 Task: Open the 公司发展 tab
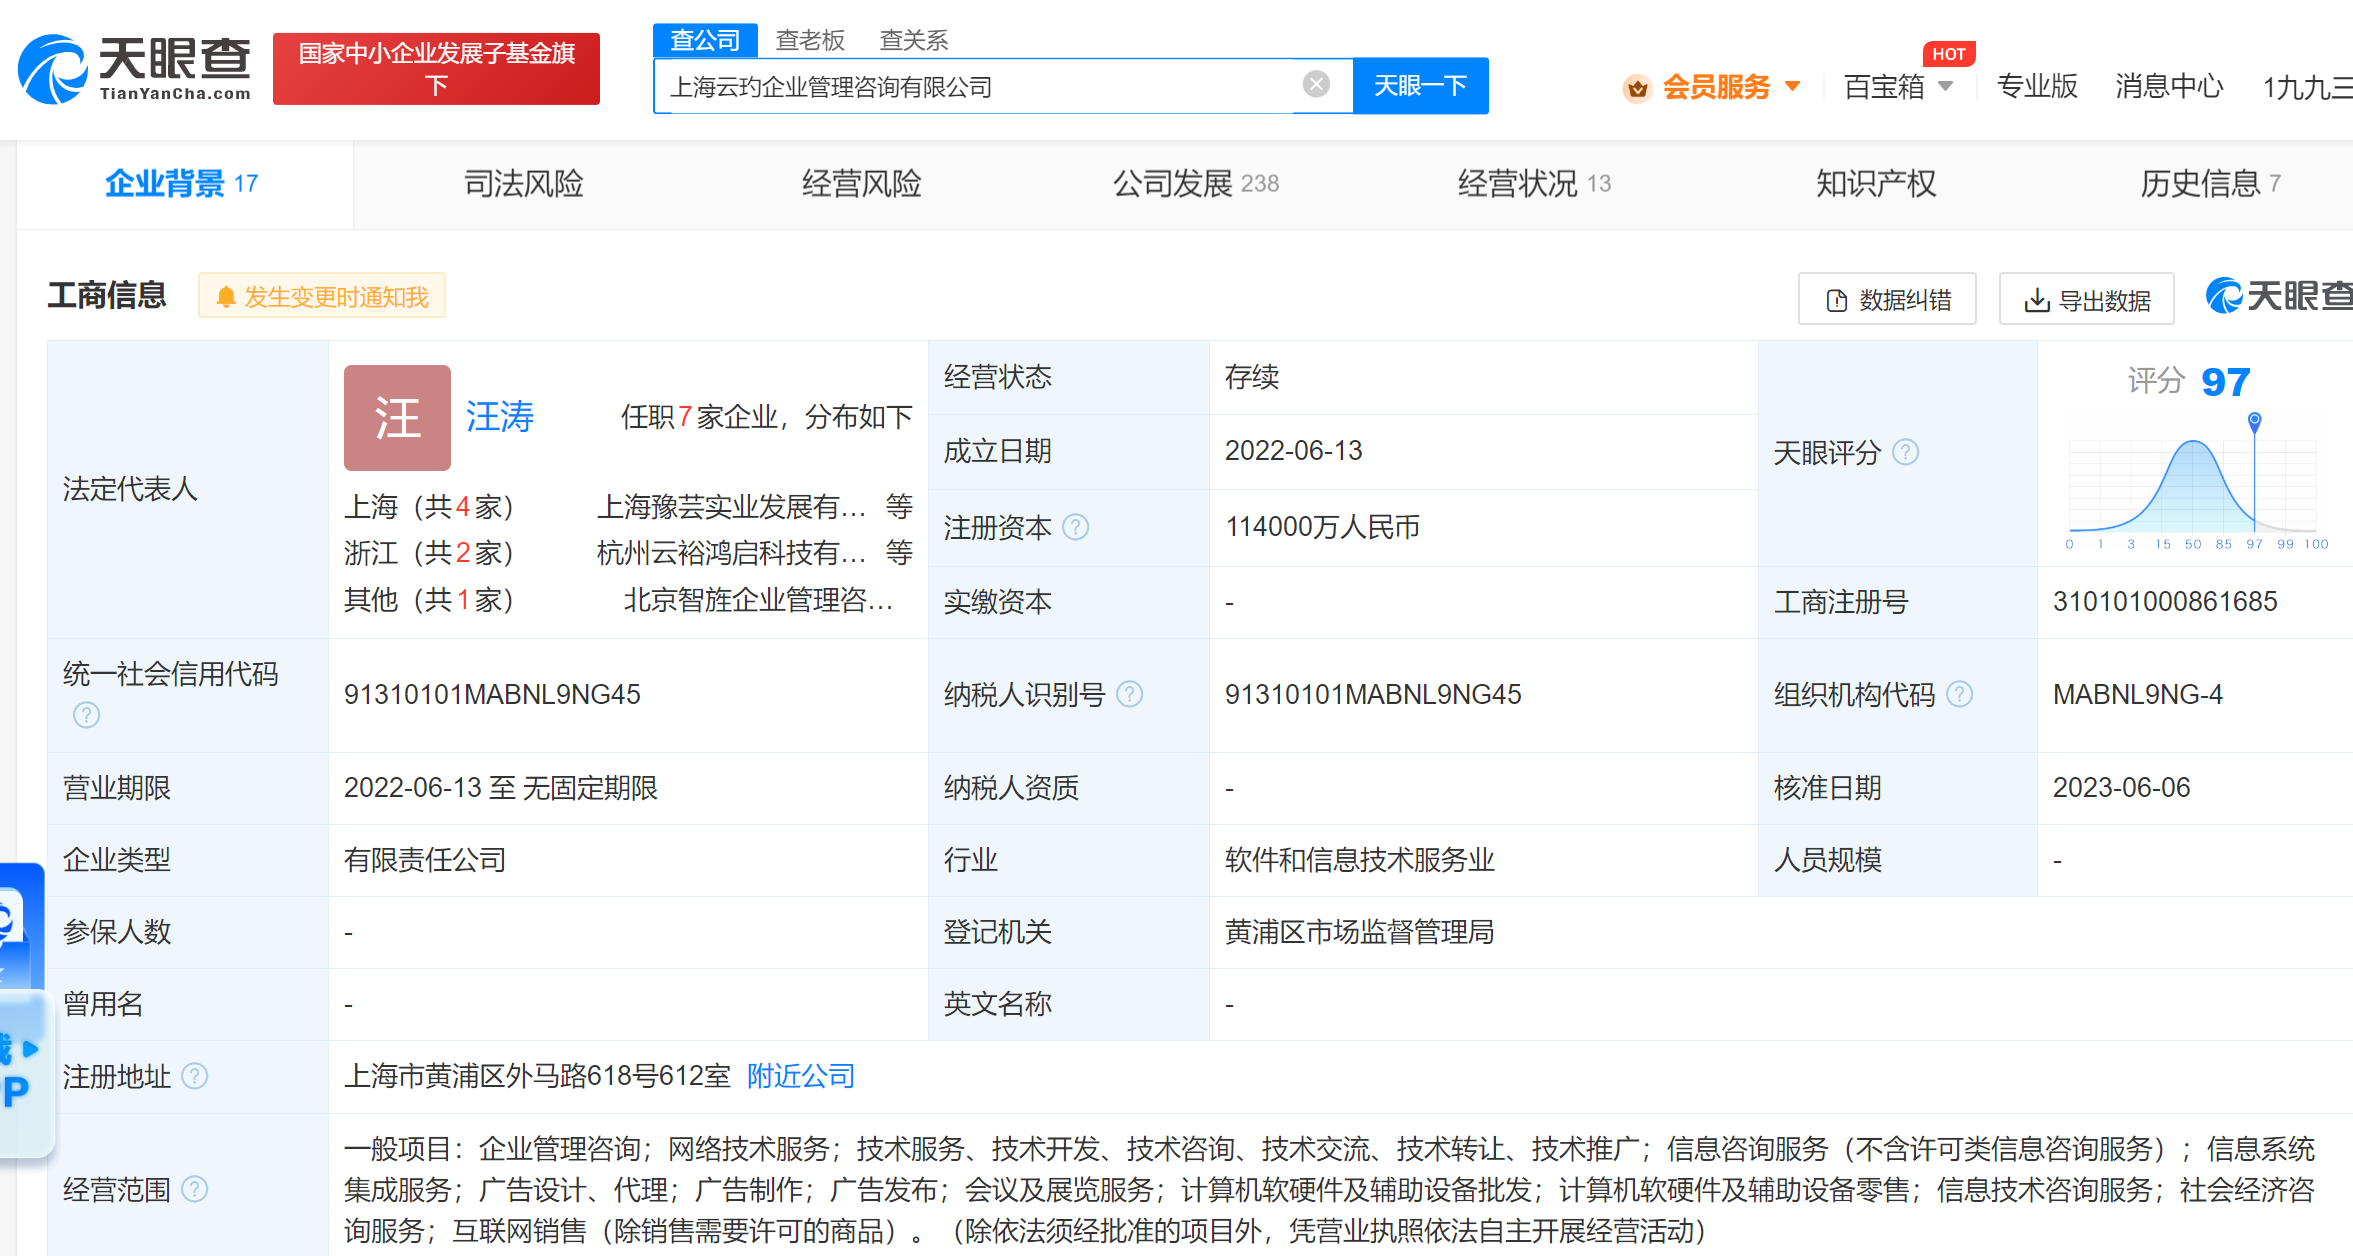1196,184
